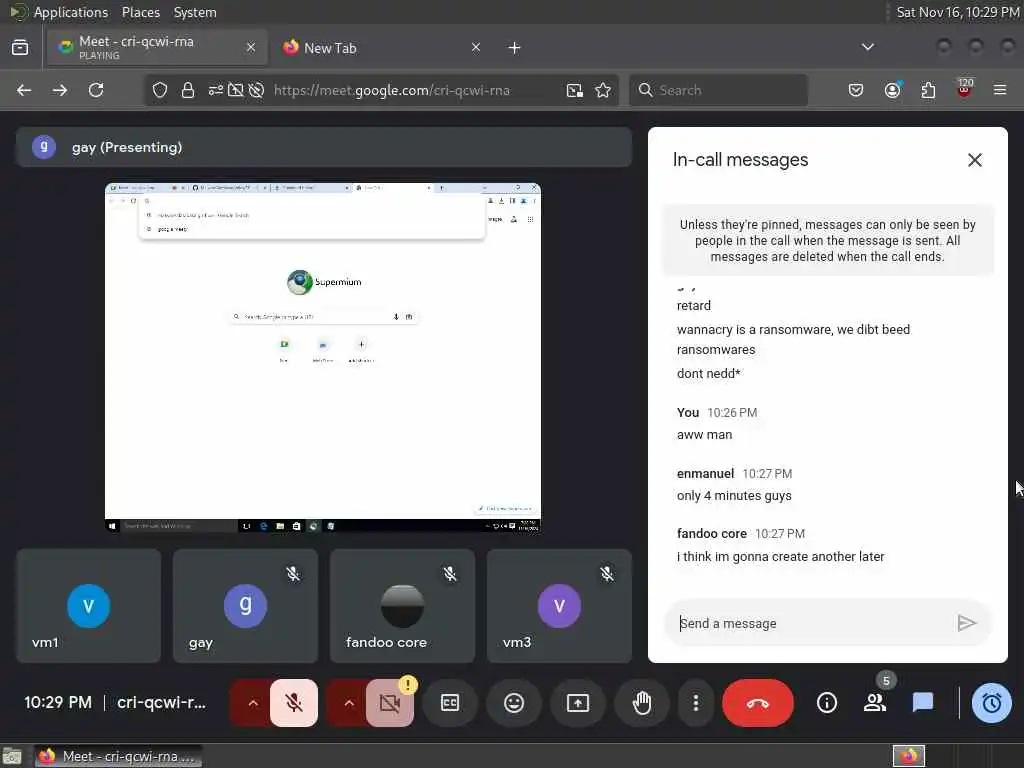Open a new browser tab
The width and height of the screenshot is (1024, 768).
coord(515,48)
